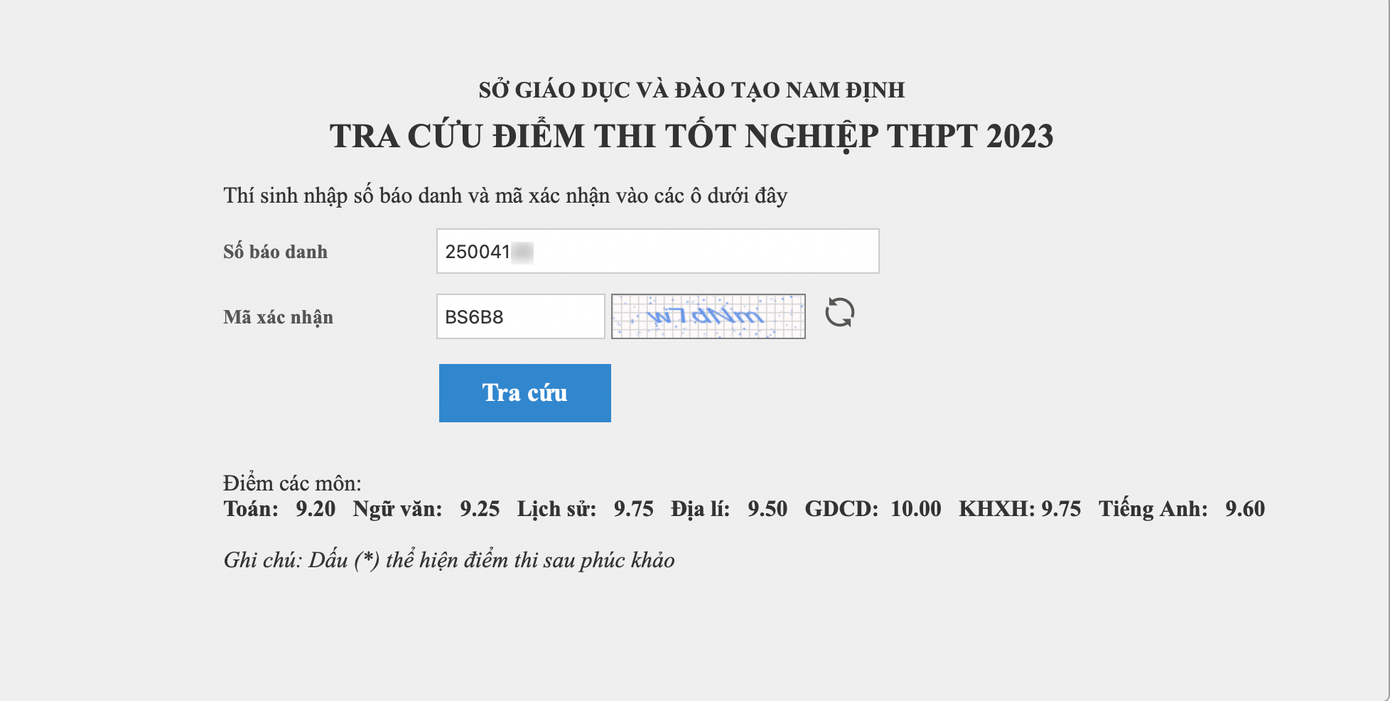Click the TRA CỨU ĐIỂM THI heading
The image size is (1390, 701).
click(691, 136)
